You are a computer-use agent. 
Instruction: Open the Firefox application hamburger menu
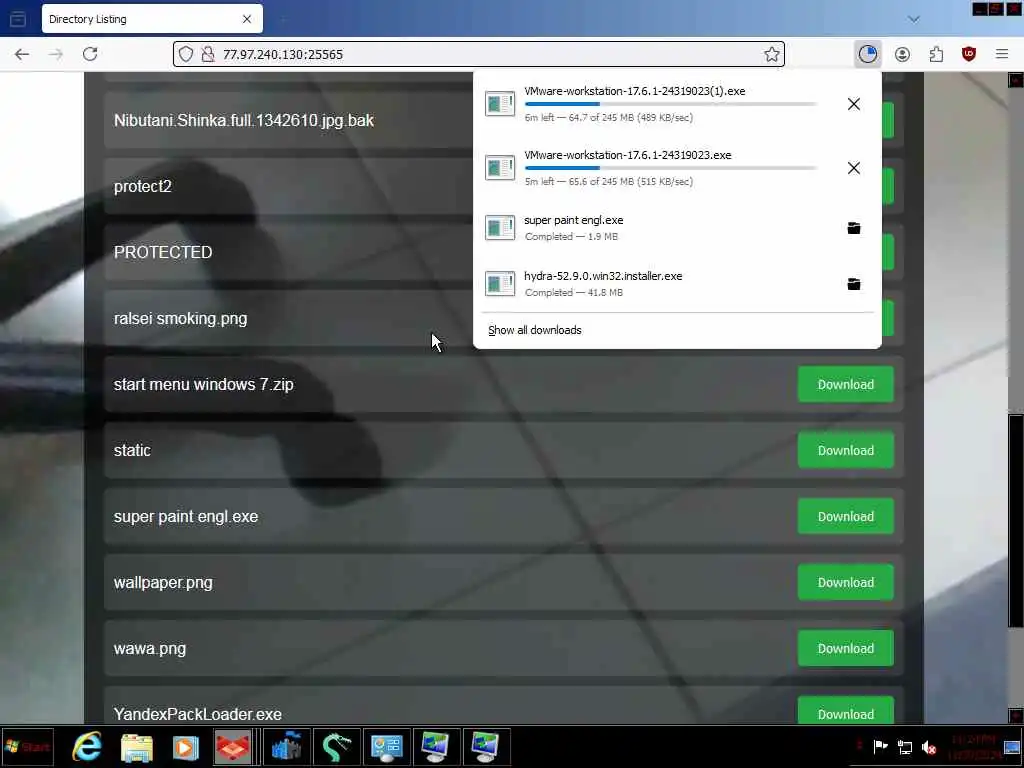[1002, 54]
